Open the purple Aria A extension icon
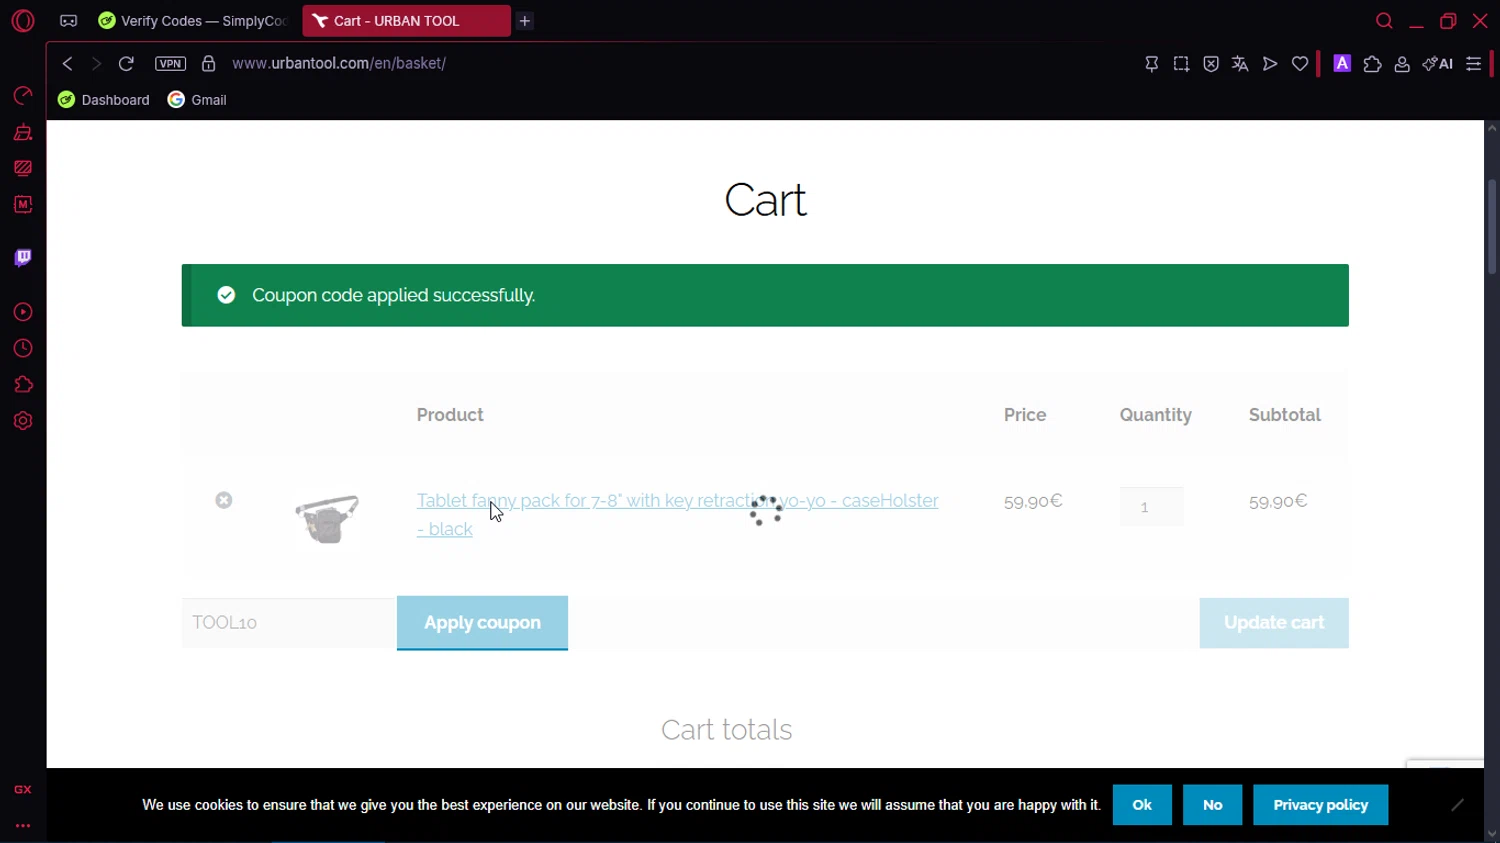 1342,64
